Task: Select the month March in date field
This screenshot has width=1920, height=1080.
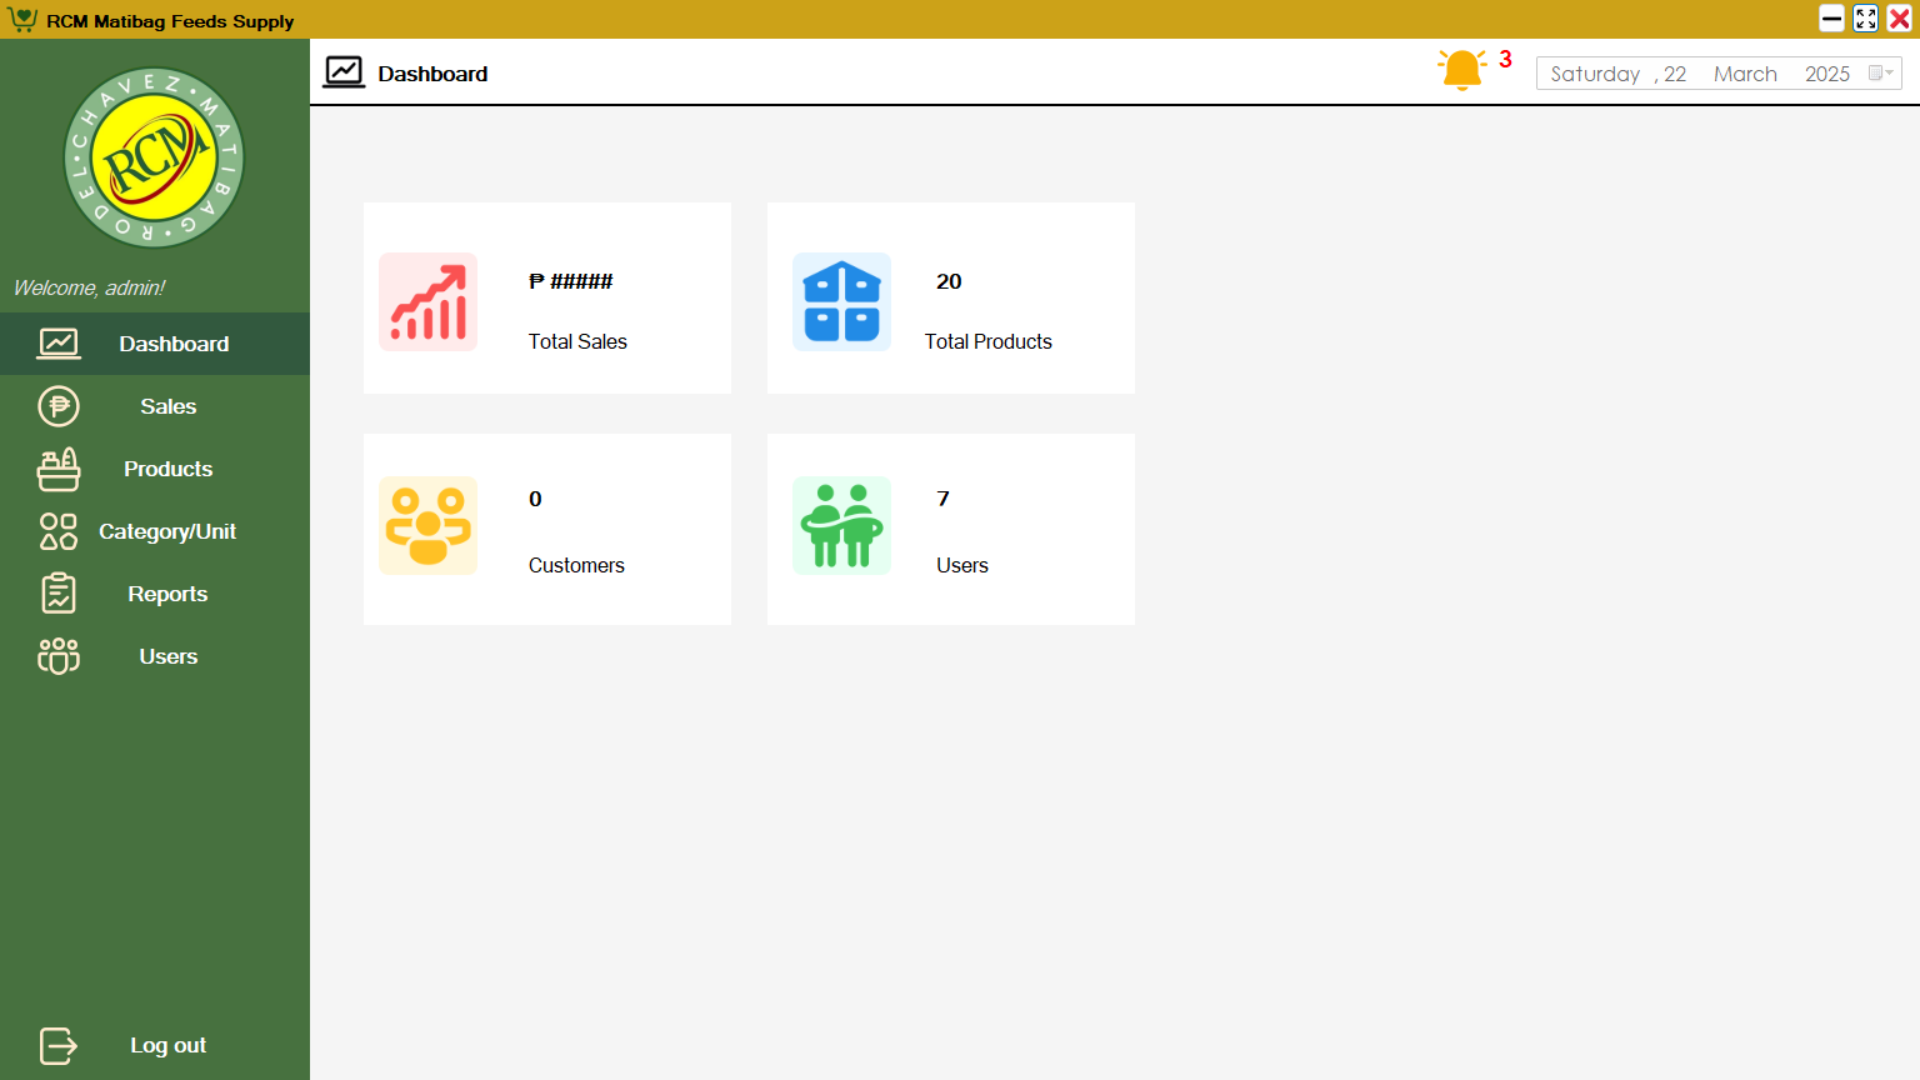Action: (1745, 74)
